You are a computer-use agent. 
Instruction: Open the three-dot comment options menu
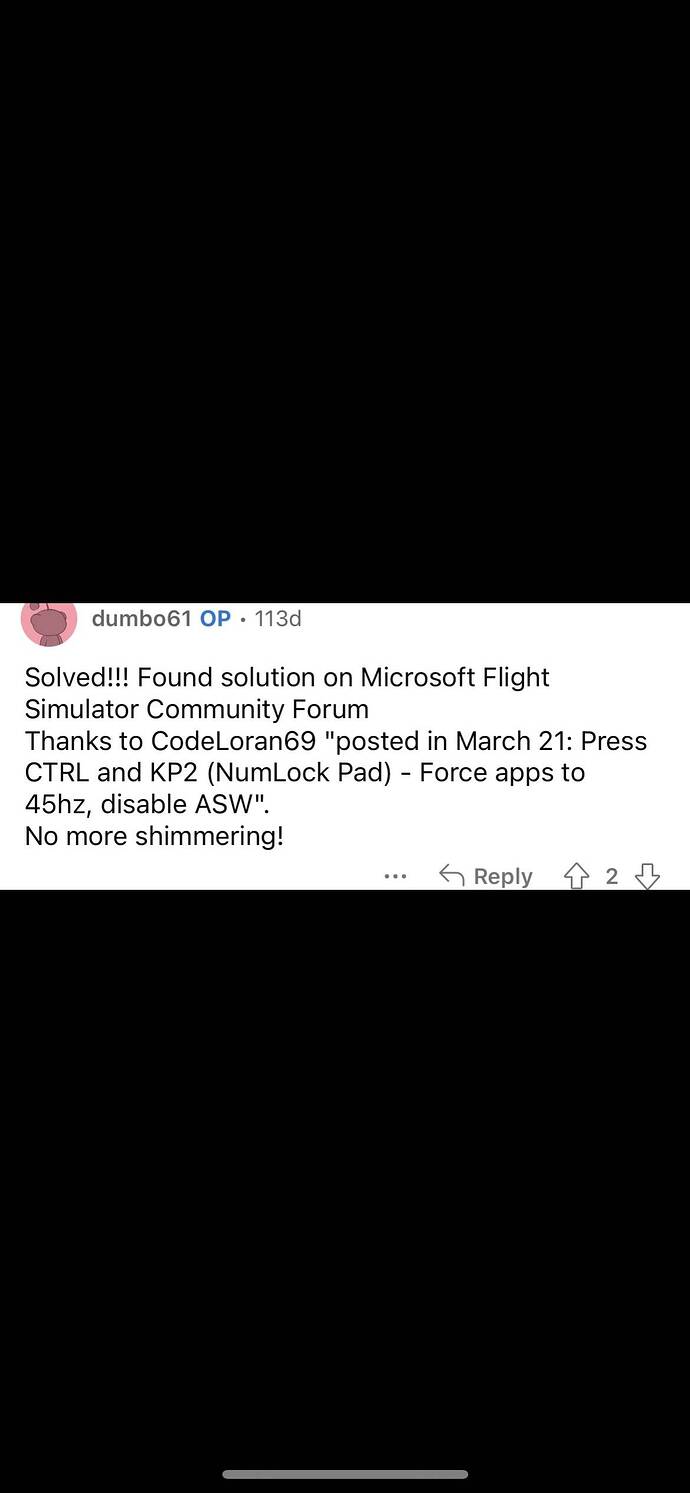(x=395, y=877)
